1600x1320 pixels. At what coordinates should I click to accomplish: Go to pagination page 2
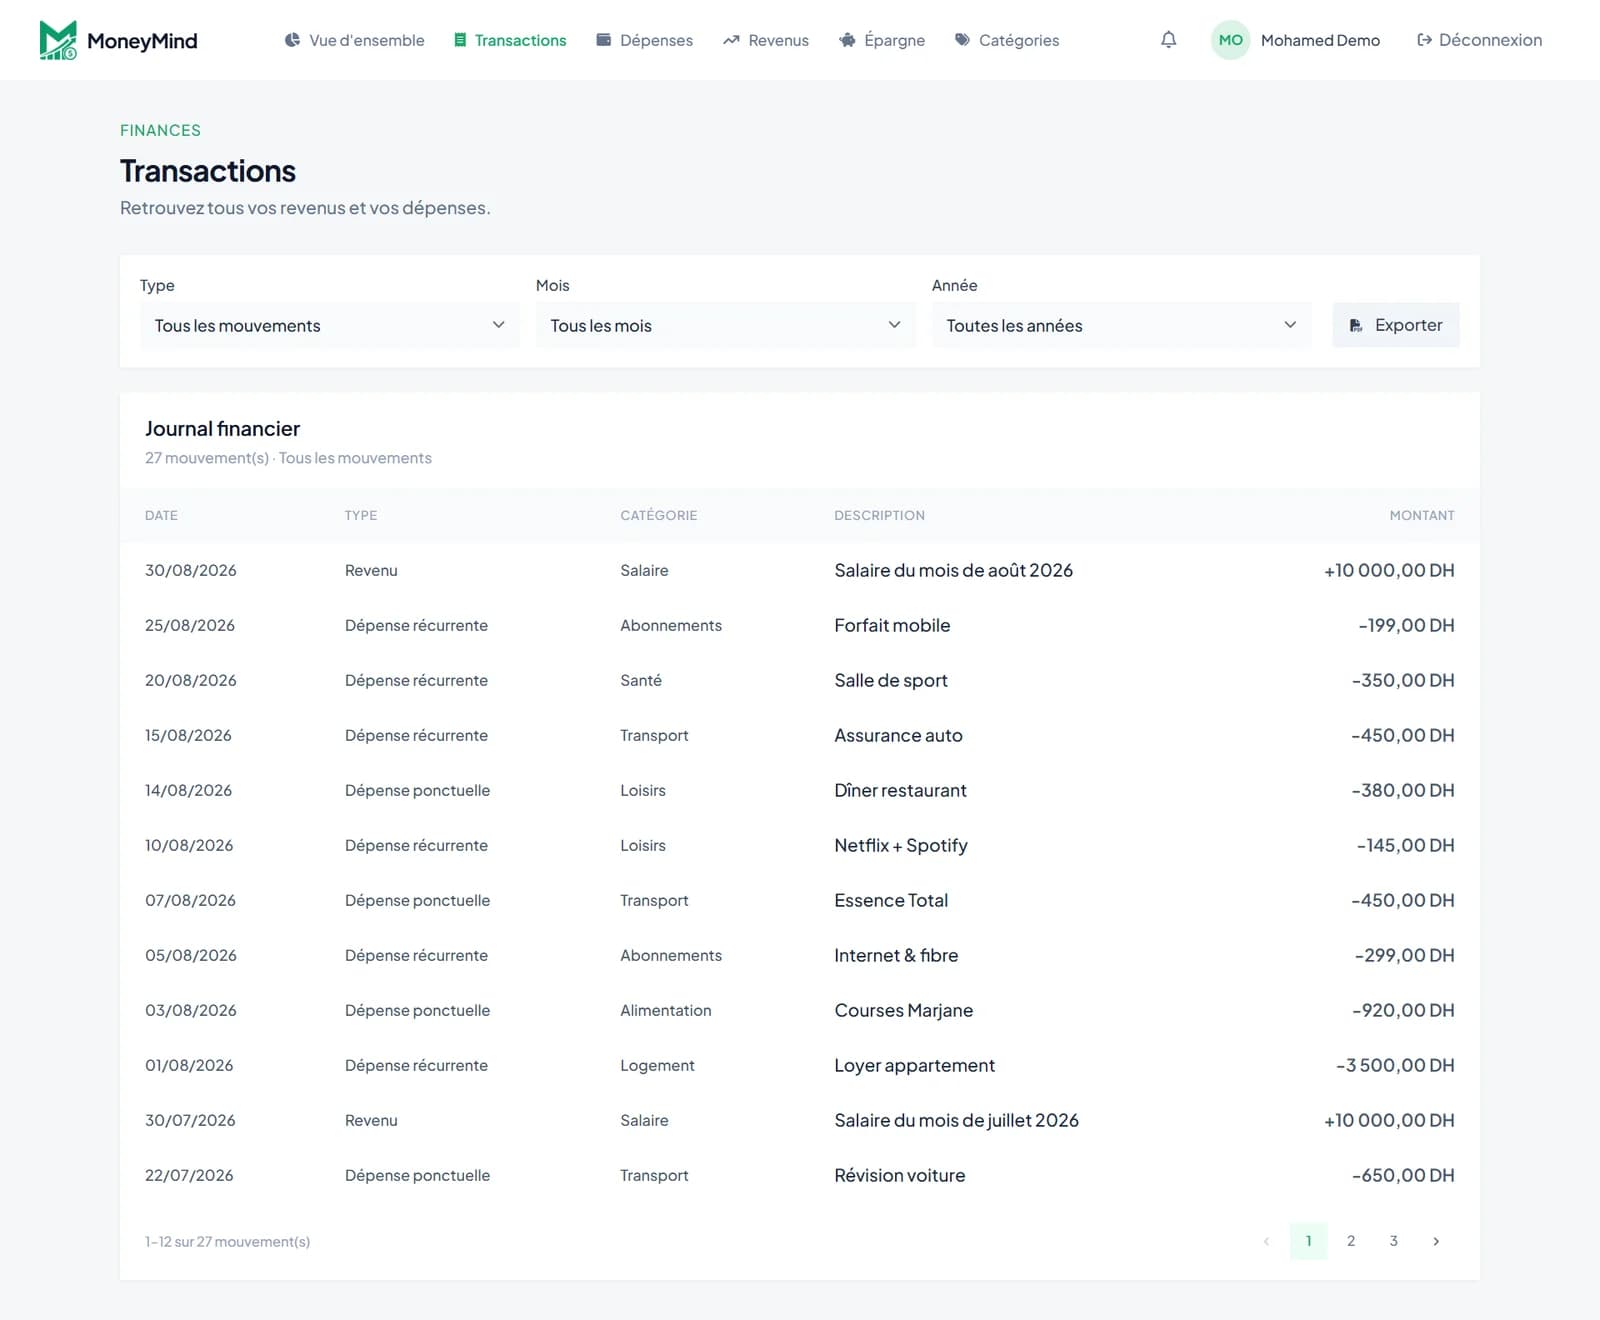click(1351, 1241)
